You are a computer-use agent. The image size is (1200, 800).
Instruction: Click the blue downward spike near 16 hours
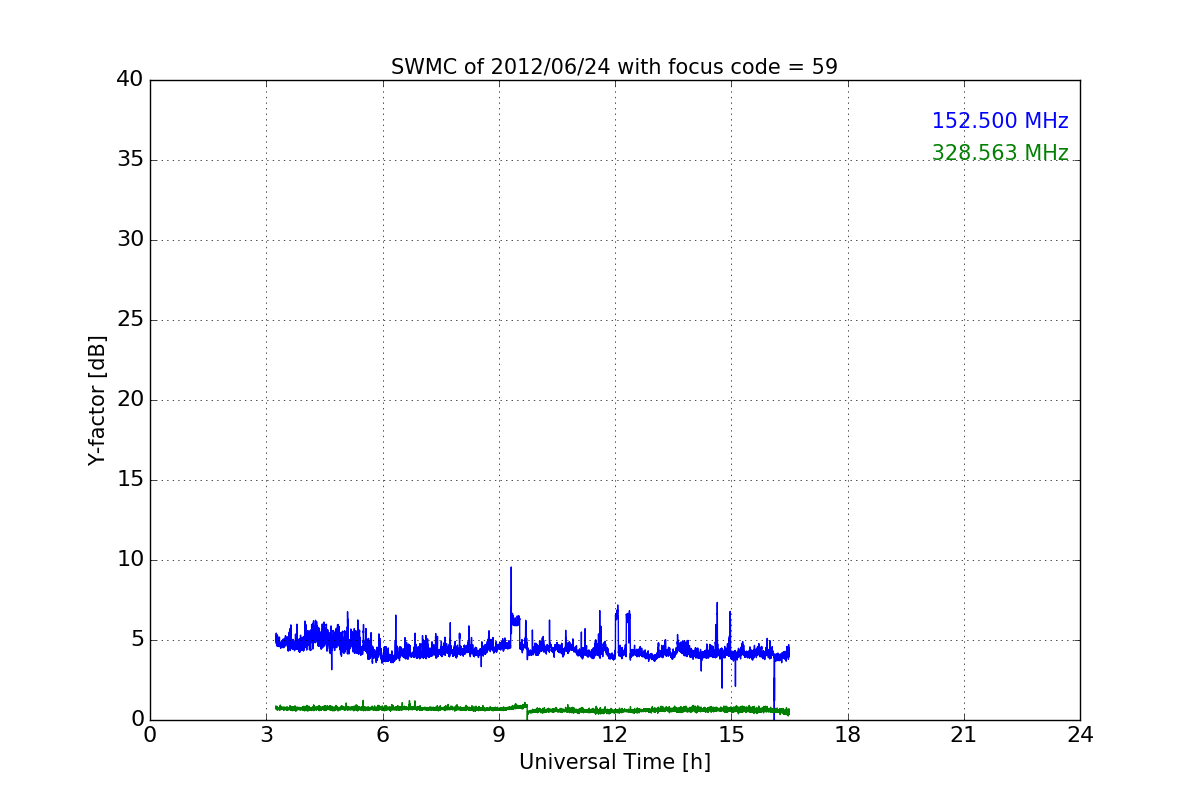point(774,690)
